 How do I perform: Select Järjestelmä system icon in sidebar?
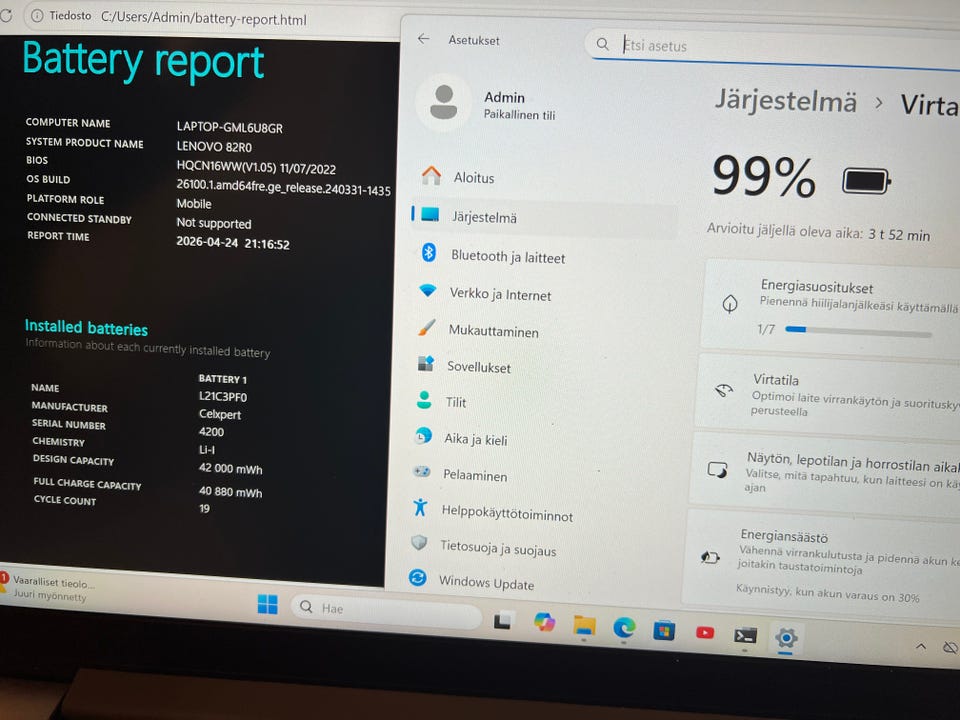click(x=430, y=214)
